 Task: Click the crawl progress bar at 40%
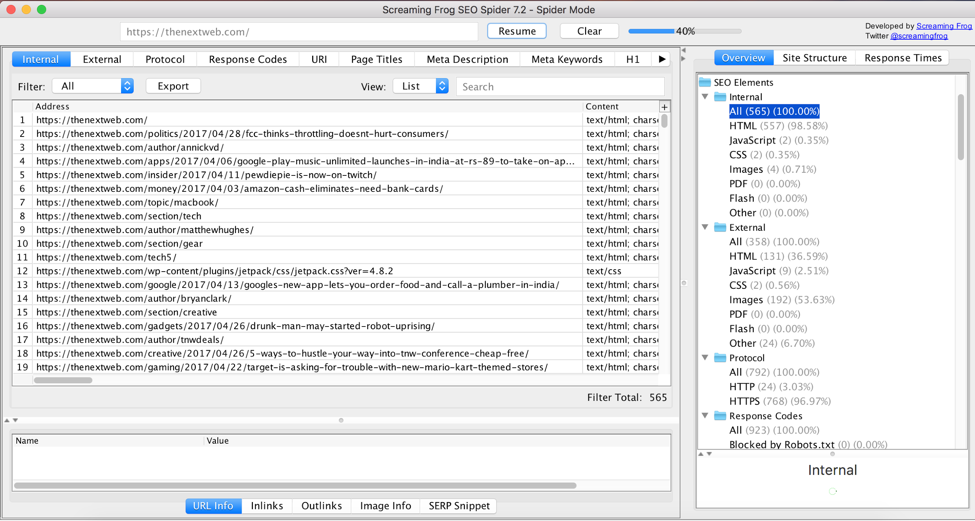click(685, 31)
